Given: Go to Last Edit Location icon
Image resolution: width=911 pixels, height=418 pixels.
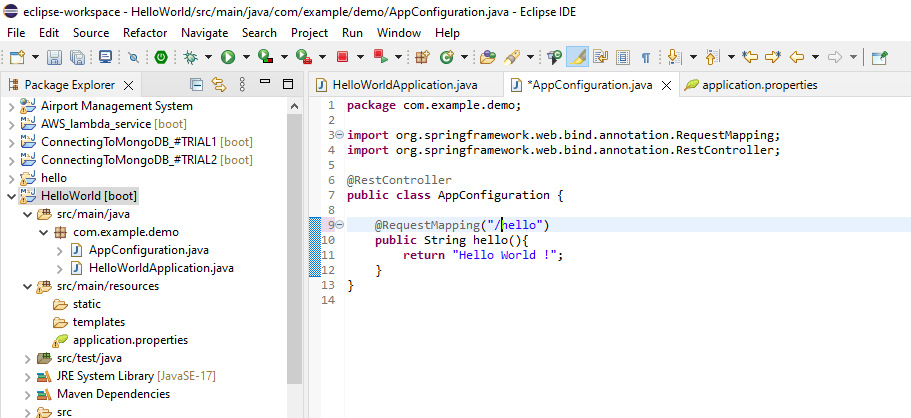Looking at the screenshot, I should (x=751, y=57).
